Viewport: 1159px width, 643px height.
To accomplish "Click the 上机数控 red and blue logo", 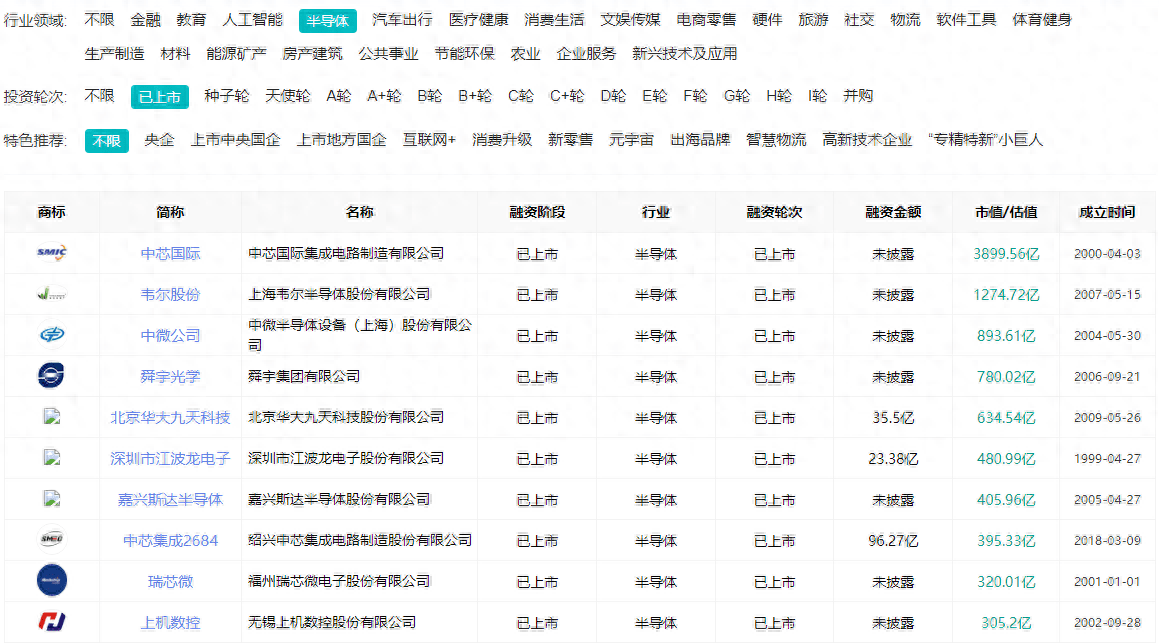I will pyautogui.click(x=52, y=622).
